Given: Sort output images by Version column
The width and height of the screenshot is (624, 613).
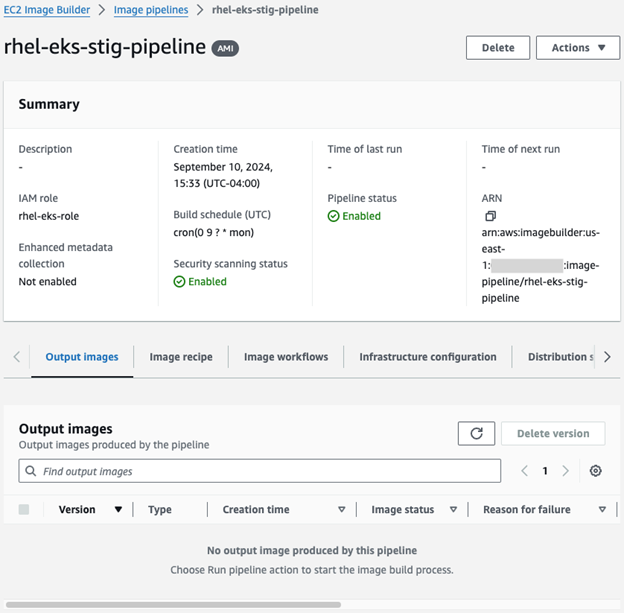Looking at the screenshot, I should (x=118, y=509).
